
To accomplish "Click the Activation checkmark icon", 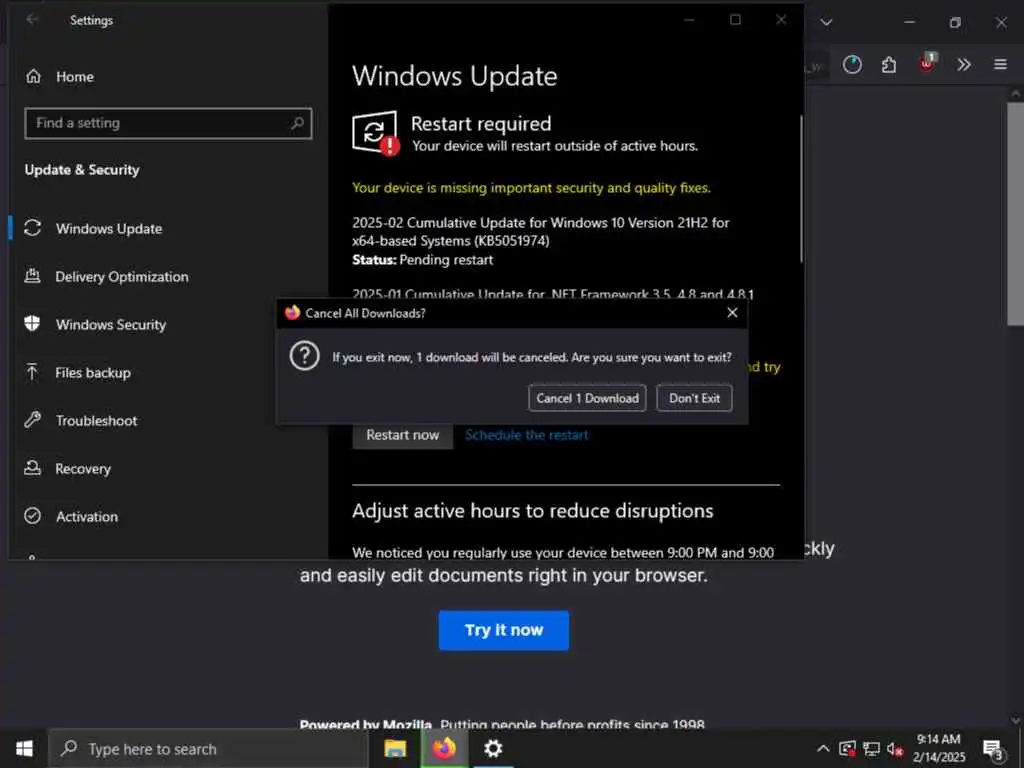I will (x=33, y=516).
